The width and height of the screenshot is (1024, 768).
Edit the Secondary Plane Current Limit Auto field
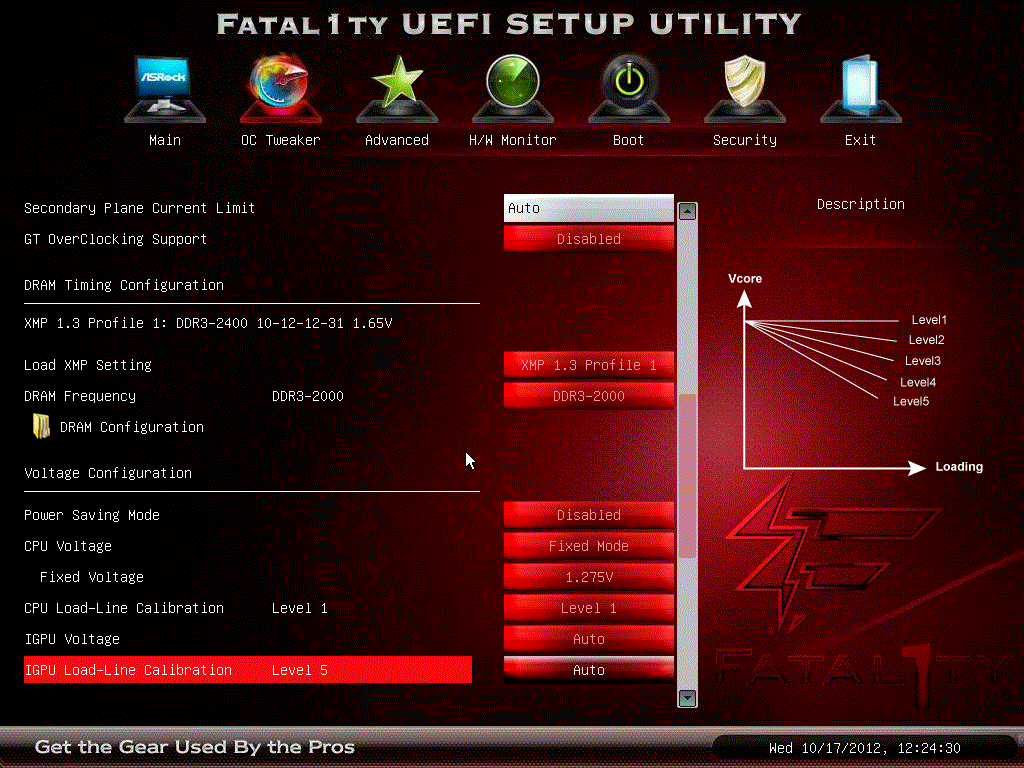pos(588,208)
